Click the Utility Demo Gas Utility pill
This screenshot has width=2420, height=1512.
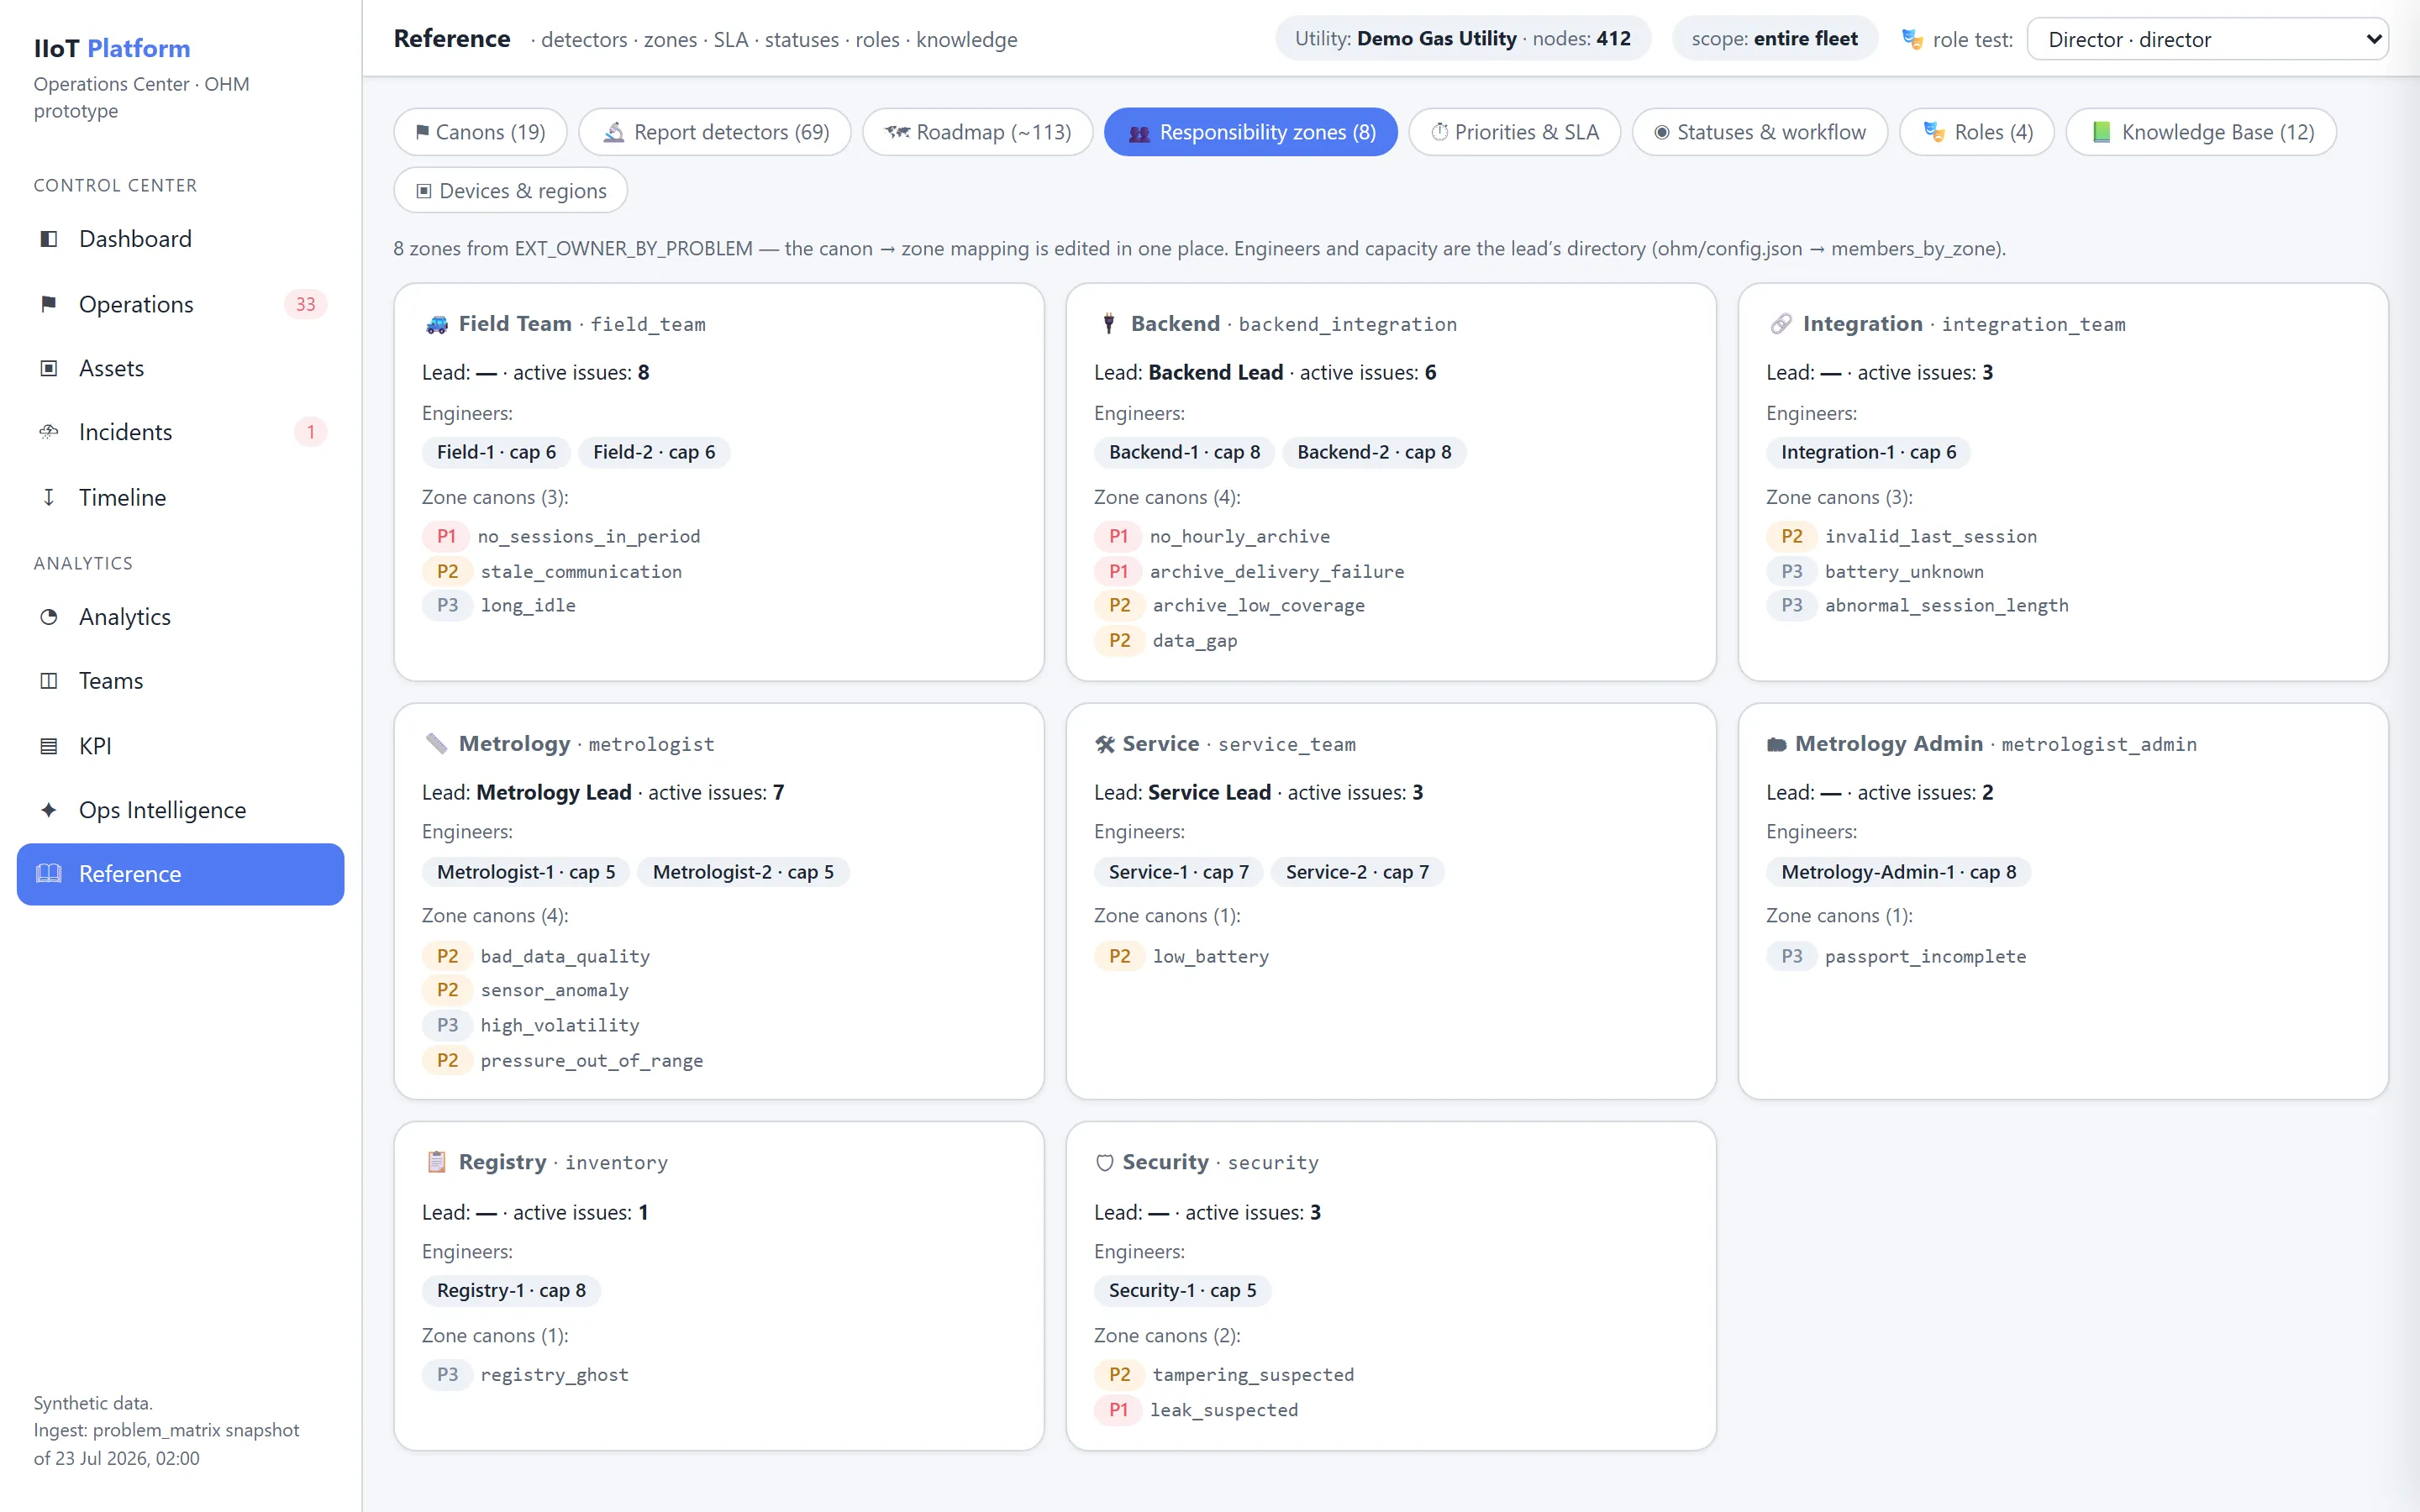coord(1463,39)
